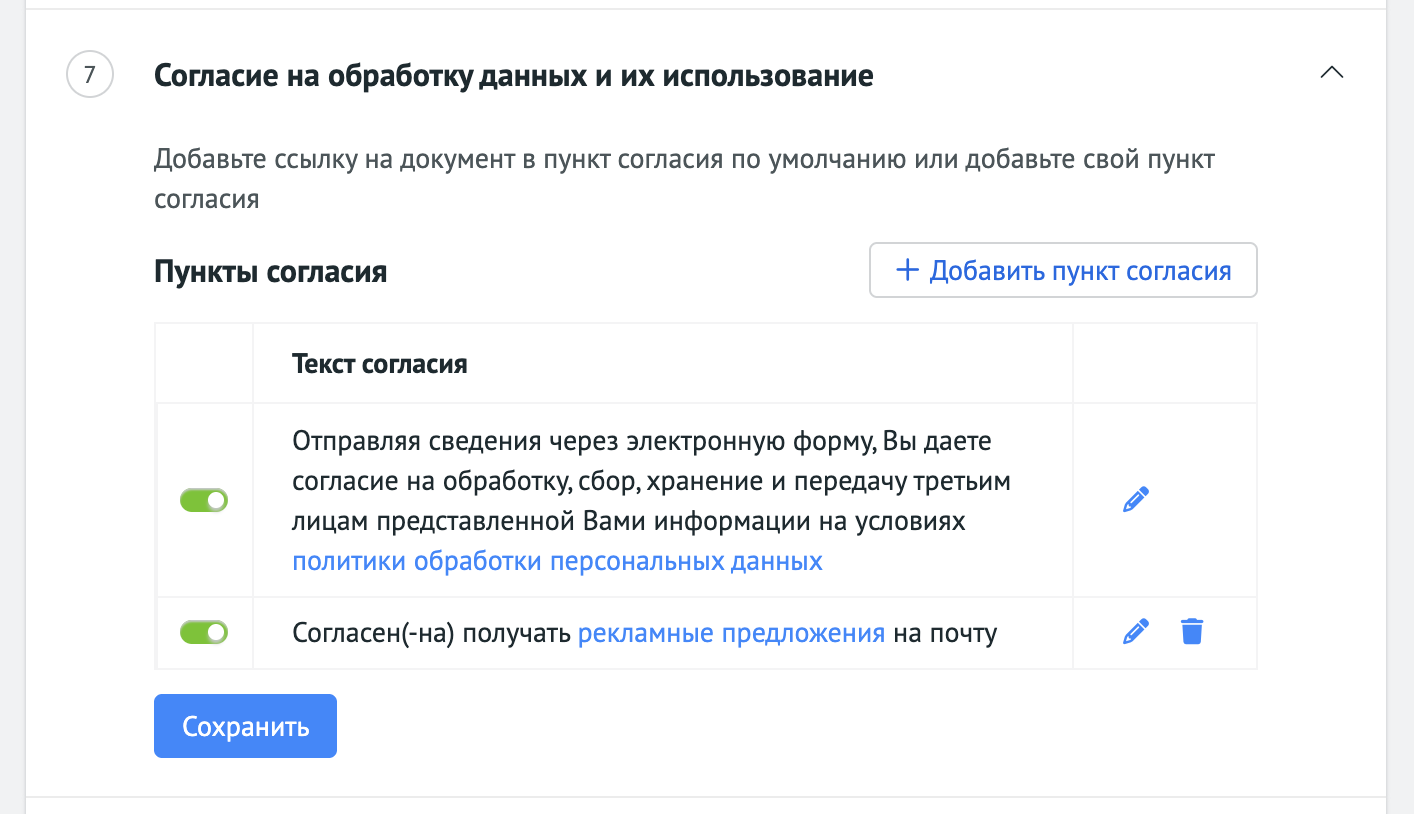The image size is (1414, 814).
Task: Select the empty header cell above the toggles
Action: click(205, 363)
